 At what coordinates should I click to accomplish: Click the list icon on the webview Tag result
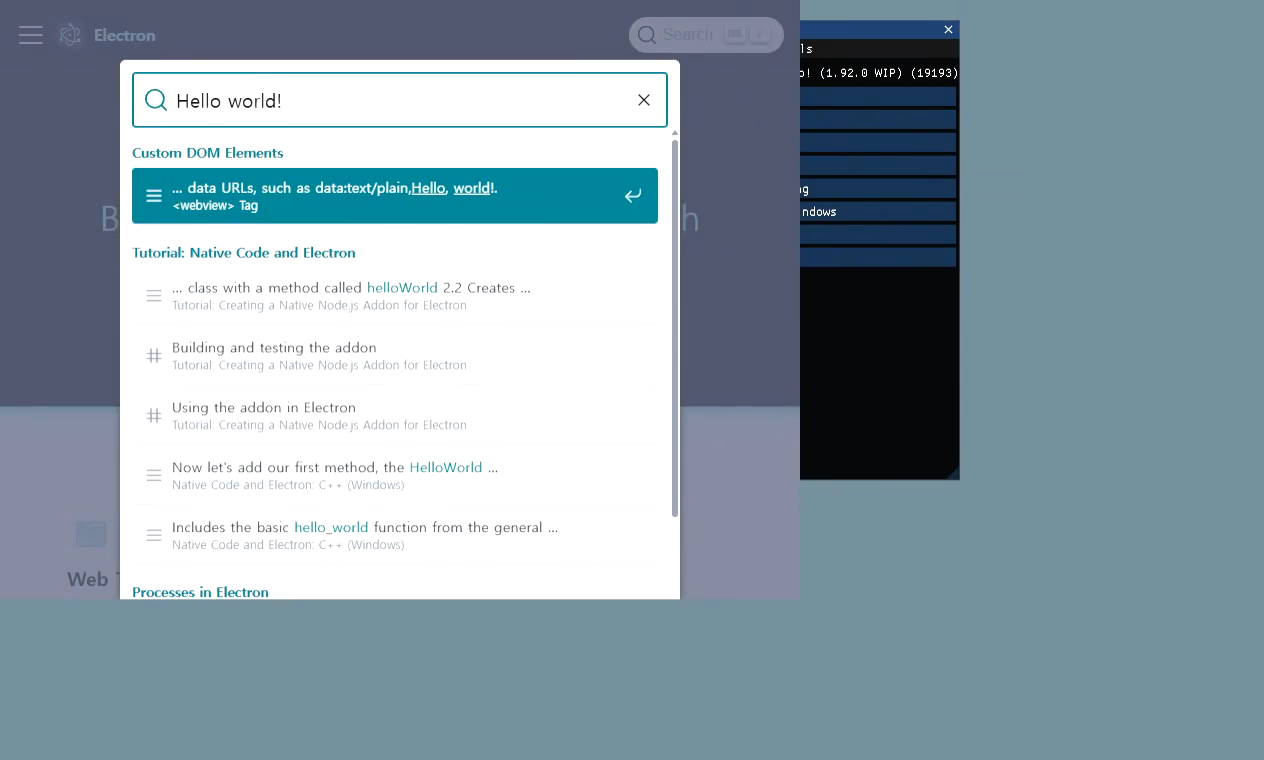[x=154, y=196]
